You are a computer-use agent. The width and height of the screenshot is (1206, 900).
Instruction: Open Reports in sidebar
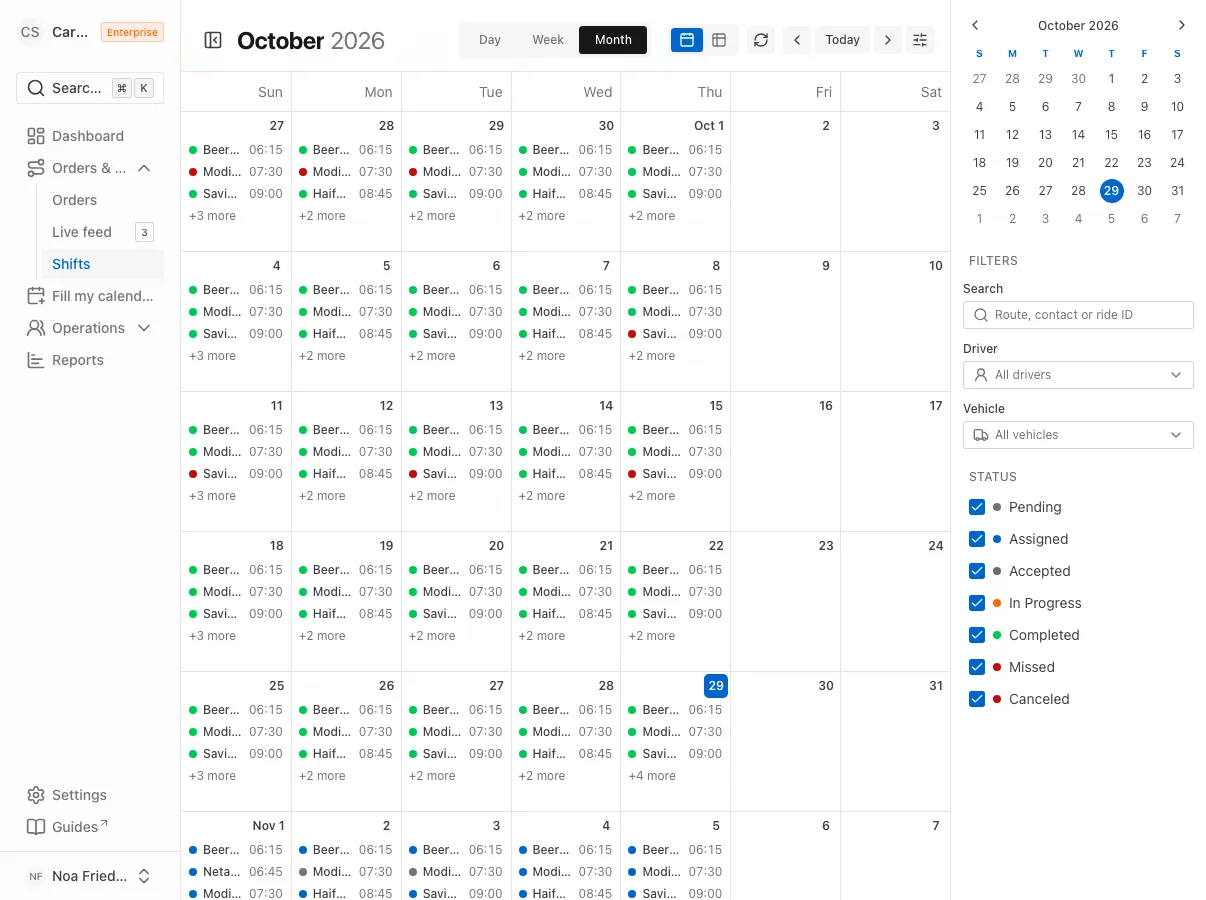[90, 360]
